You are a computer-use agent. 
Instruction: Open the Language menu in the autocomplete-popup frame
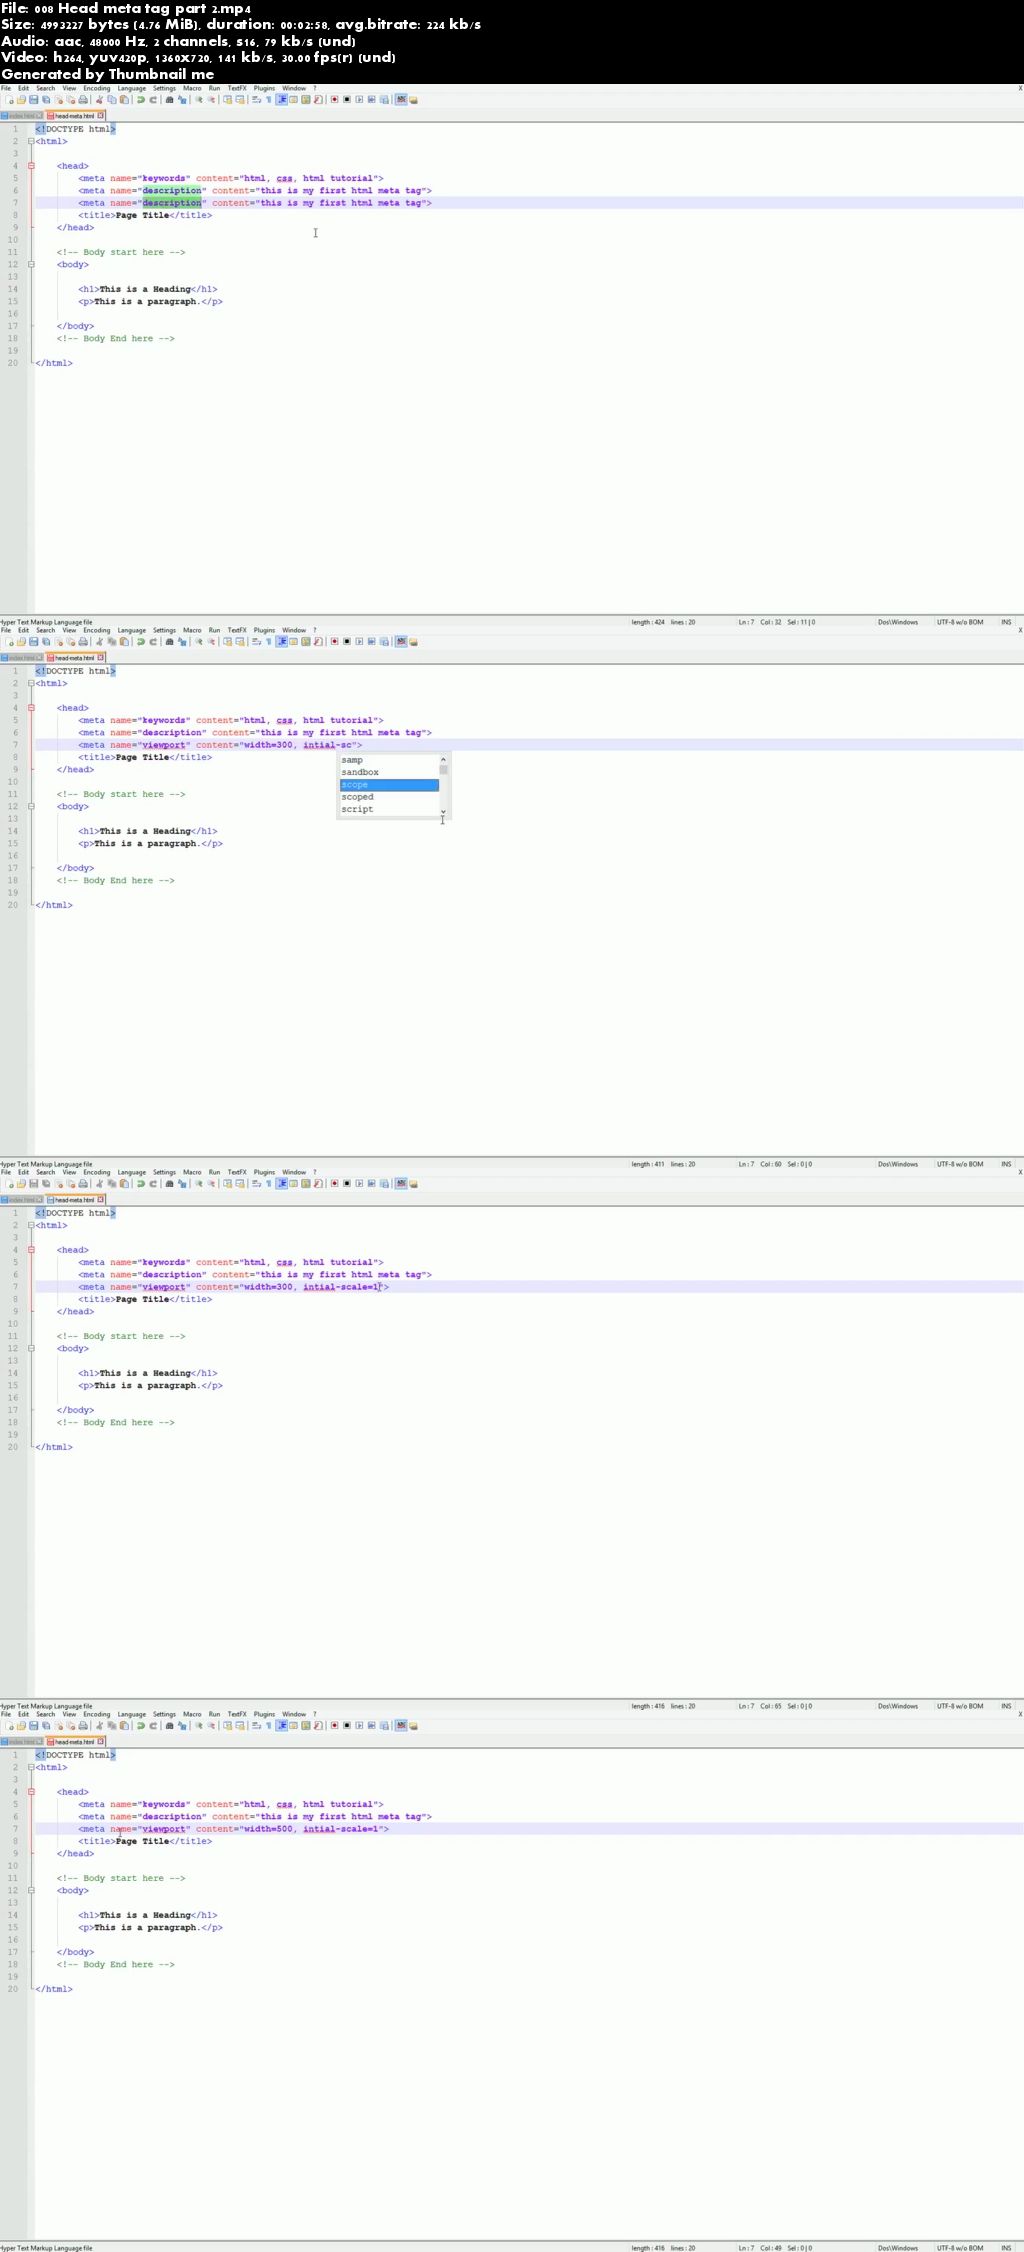tap(131, 630)
